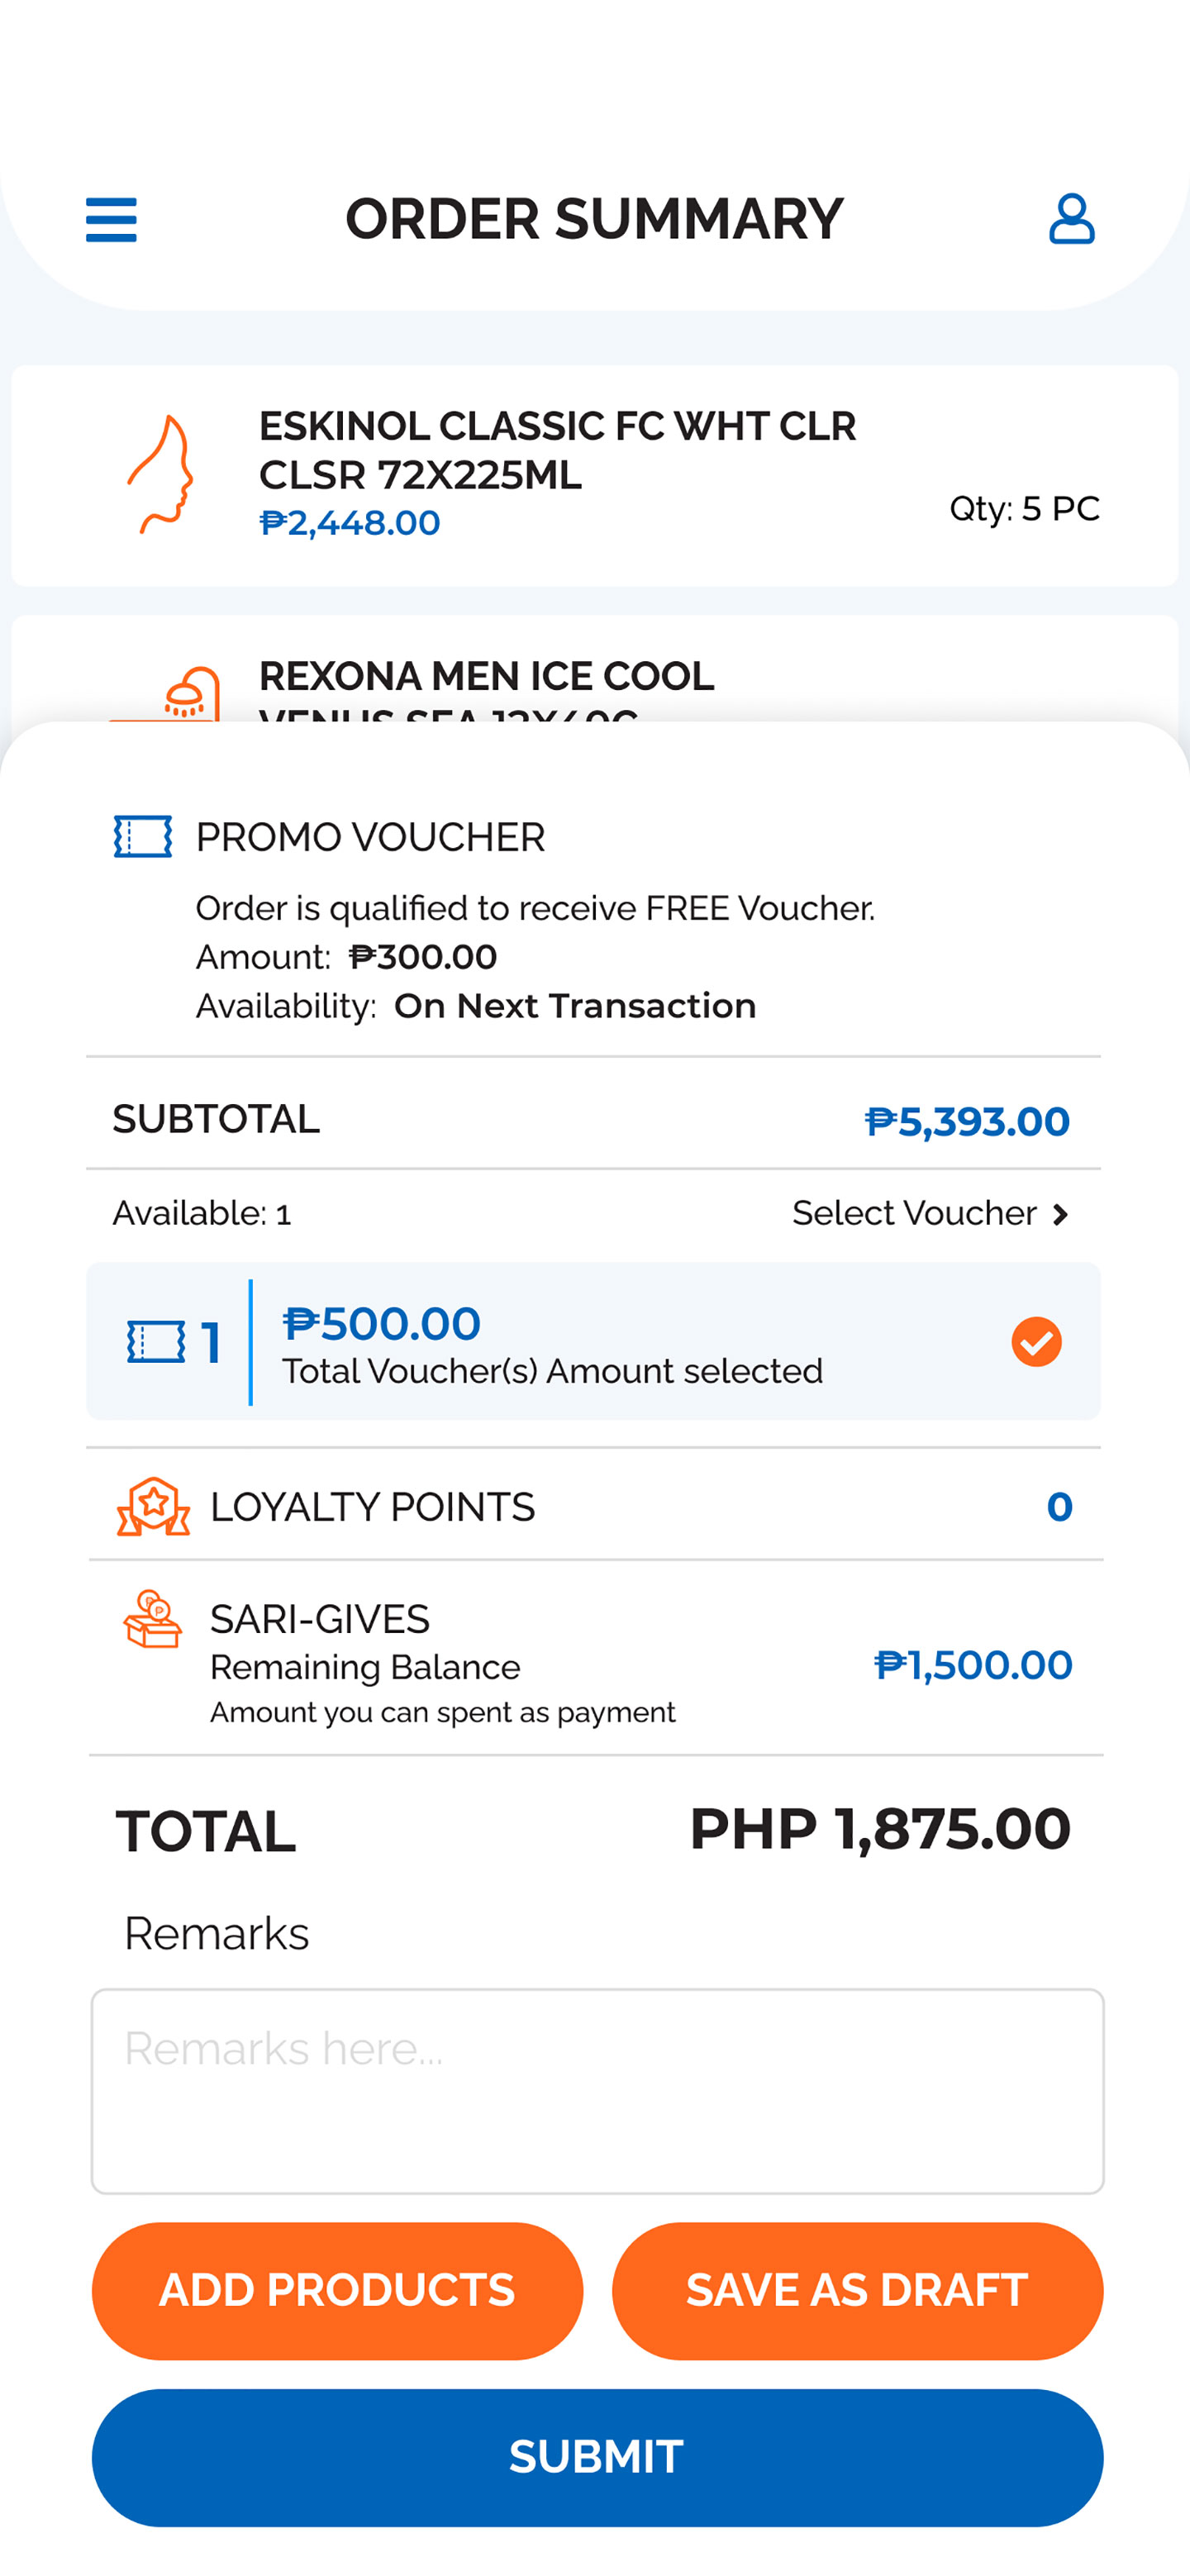Click the Save as Draft button
This screenshot has width=1190, height=2576.
pos(857,2290)
